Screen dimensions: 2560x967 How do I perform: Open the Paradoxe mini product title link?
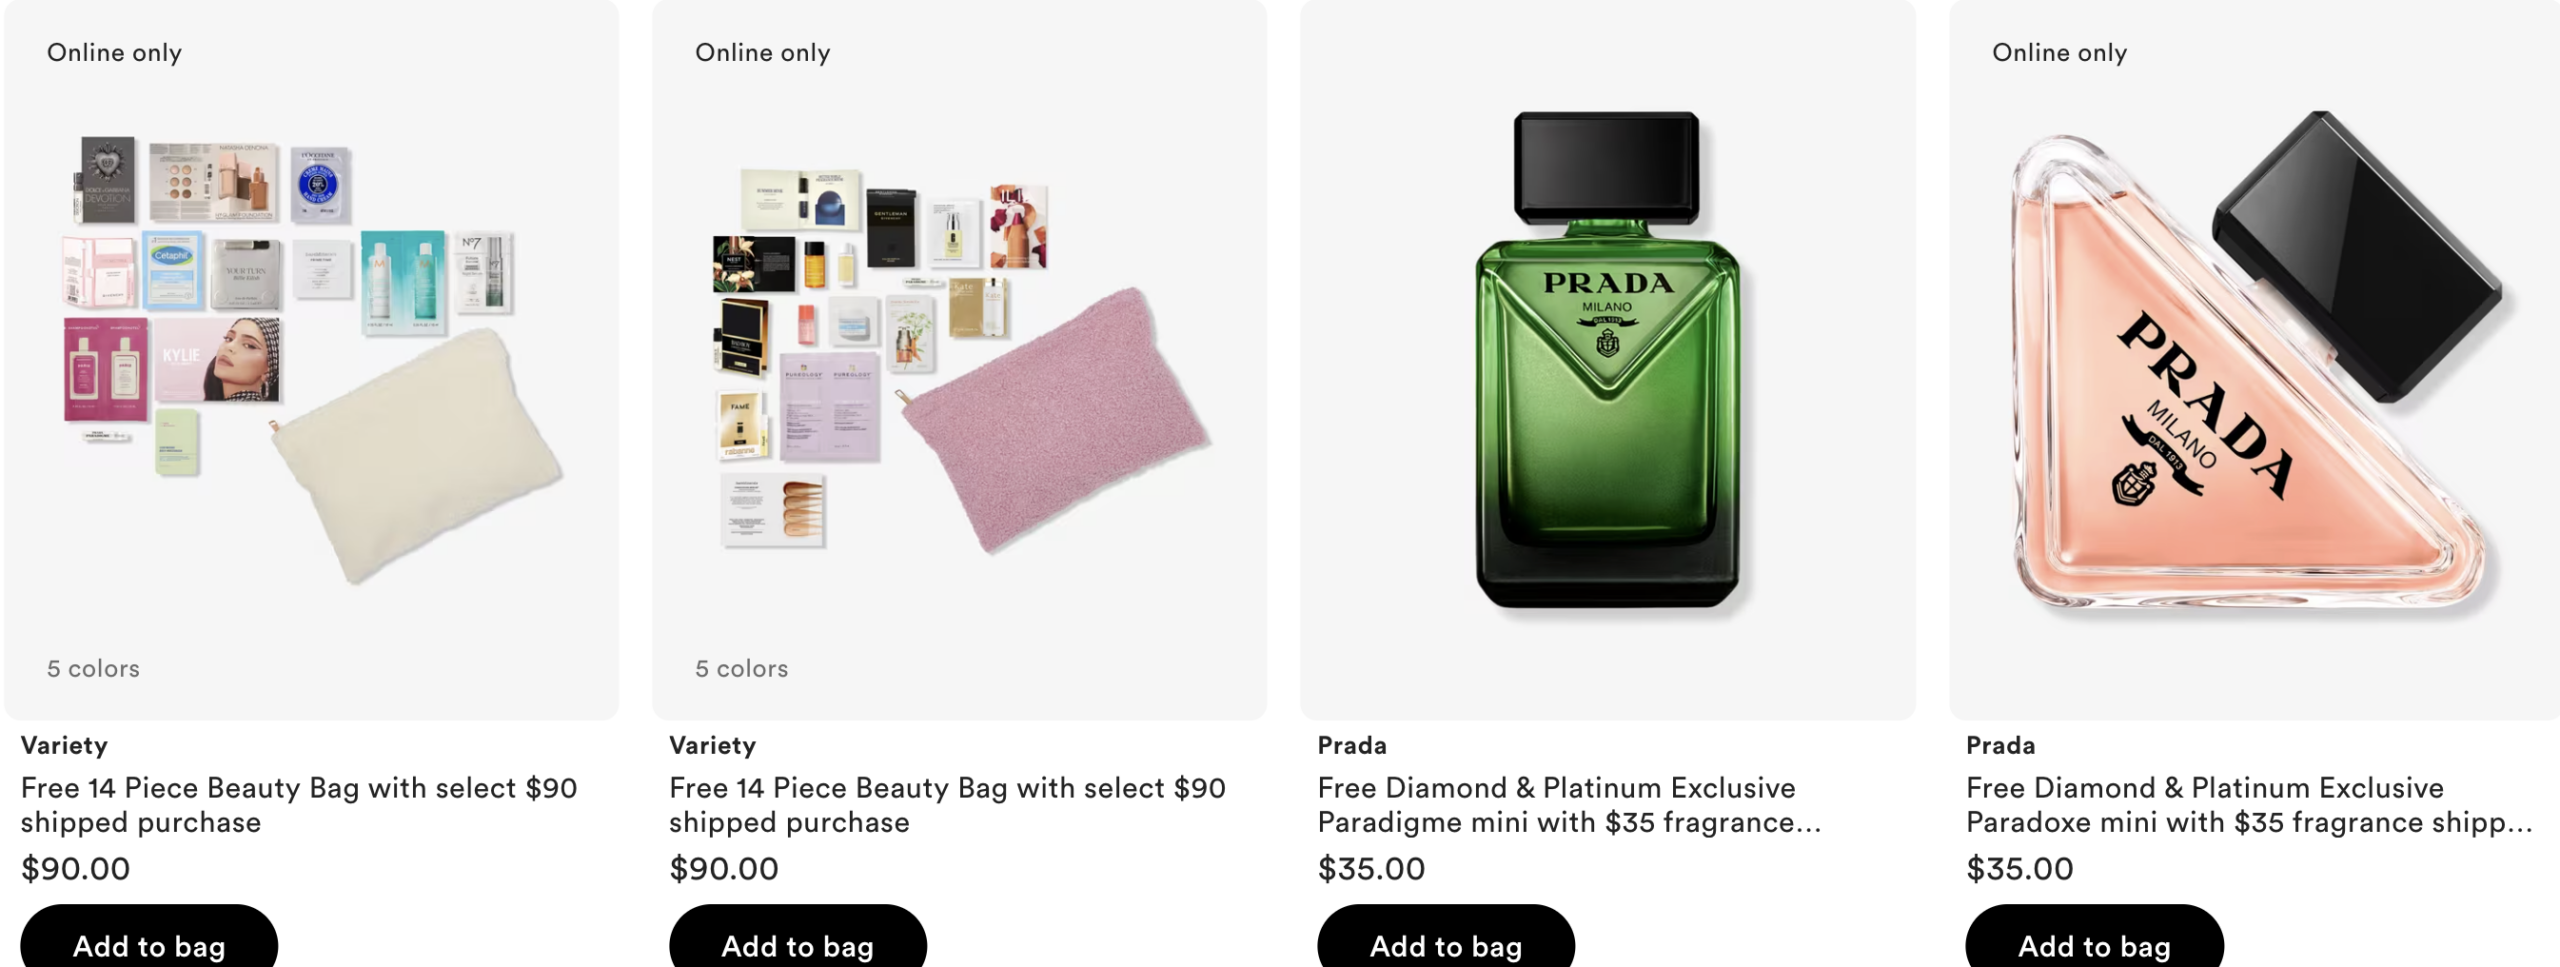[x=2248, y=805]
